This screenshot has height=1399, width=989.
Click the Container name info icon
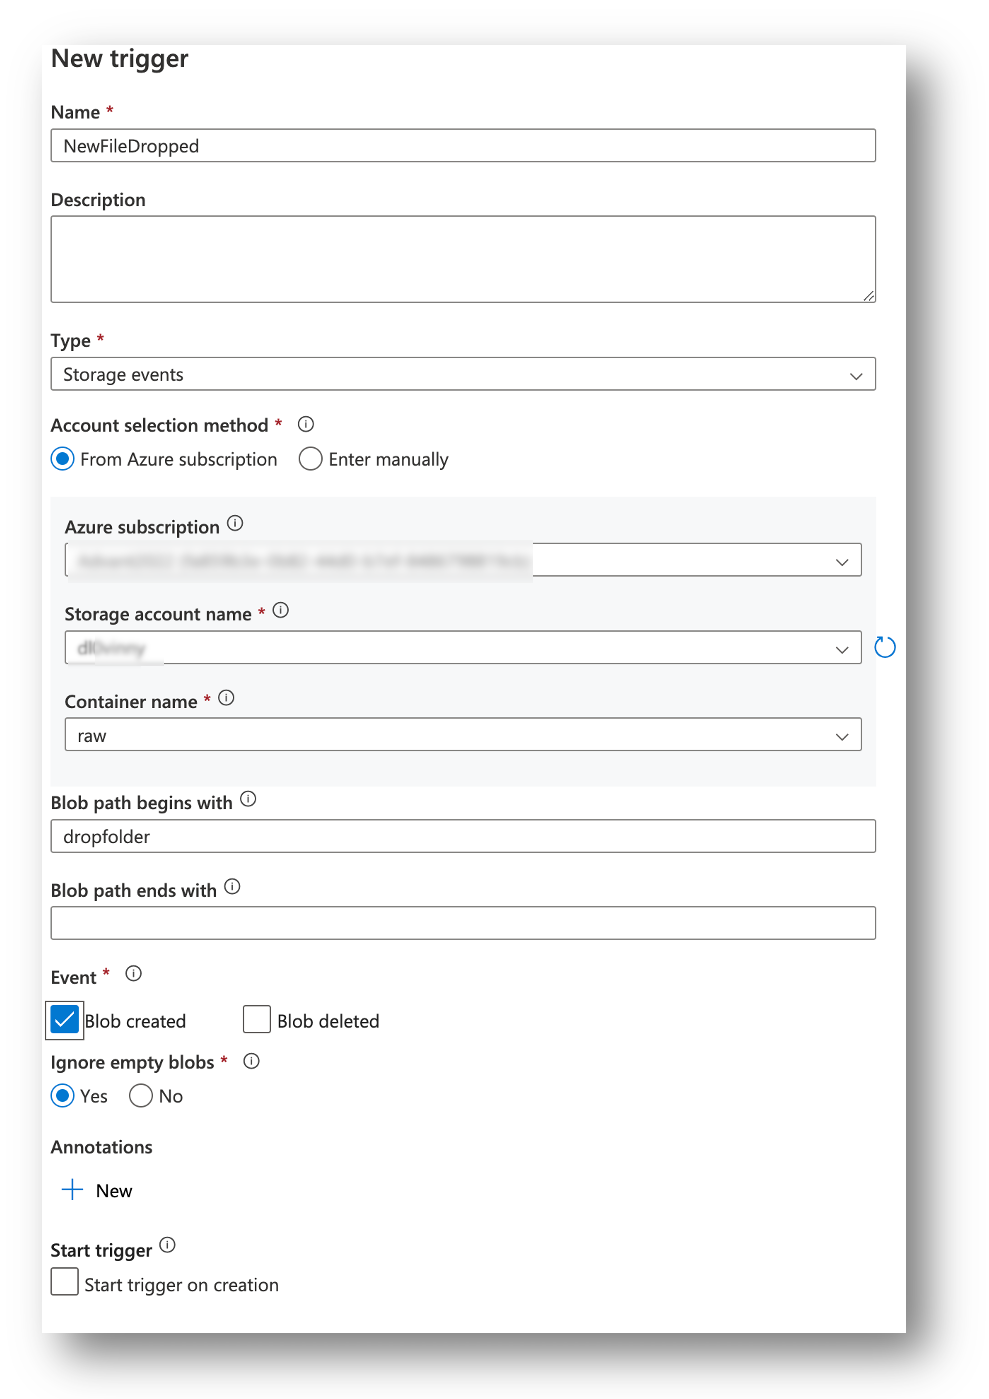226,698
